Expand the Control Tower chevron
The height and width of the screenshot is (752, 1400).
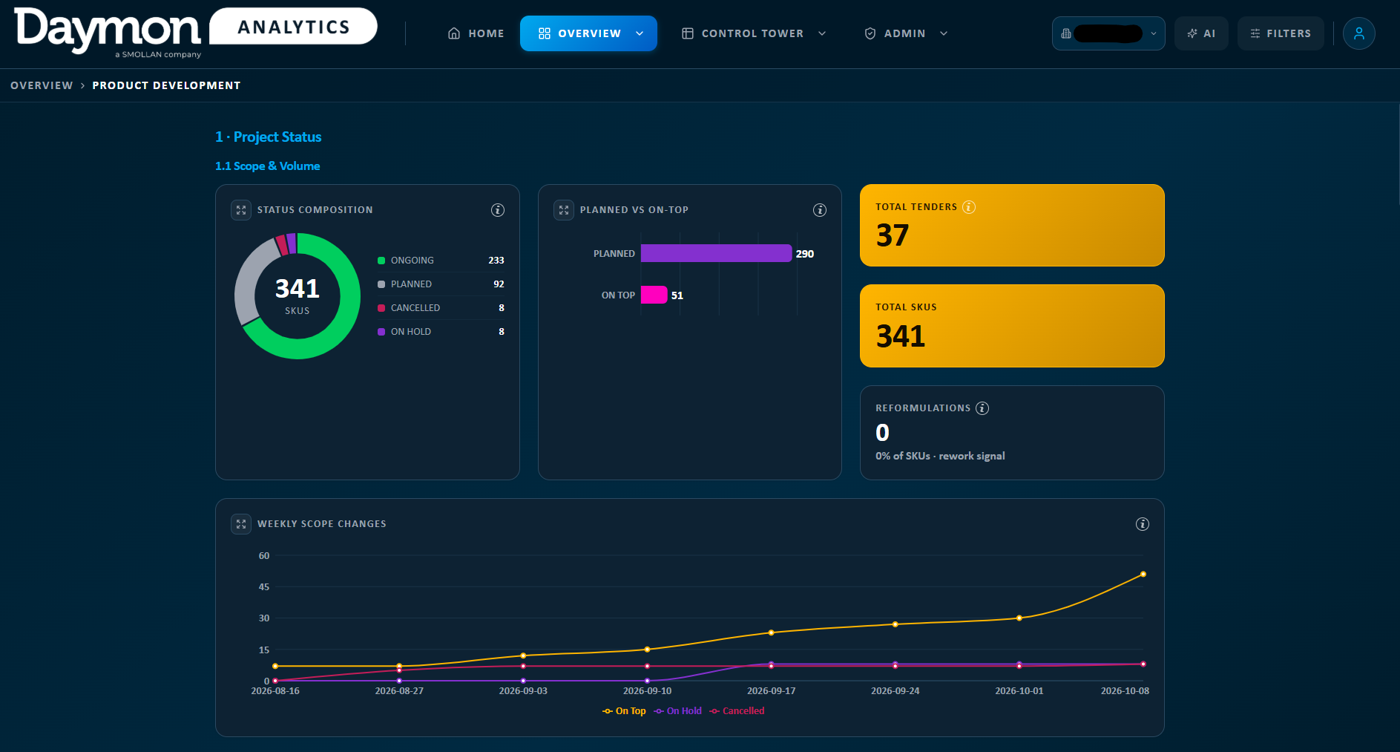(x=822, y=34)
